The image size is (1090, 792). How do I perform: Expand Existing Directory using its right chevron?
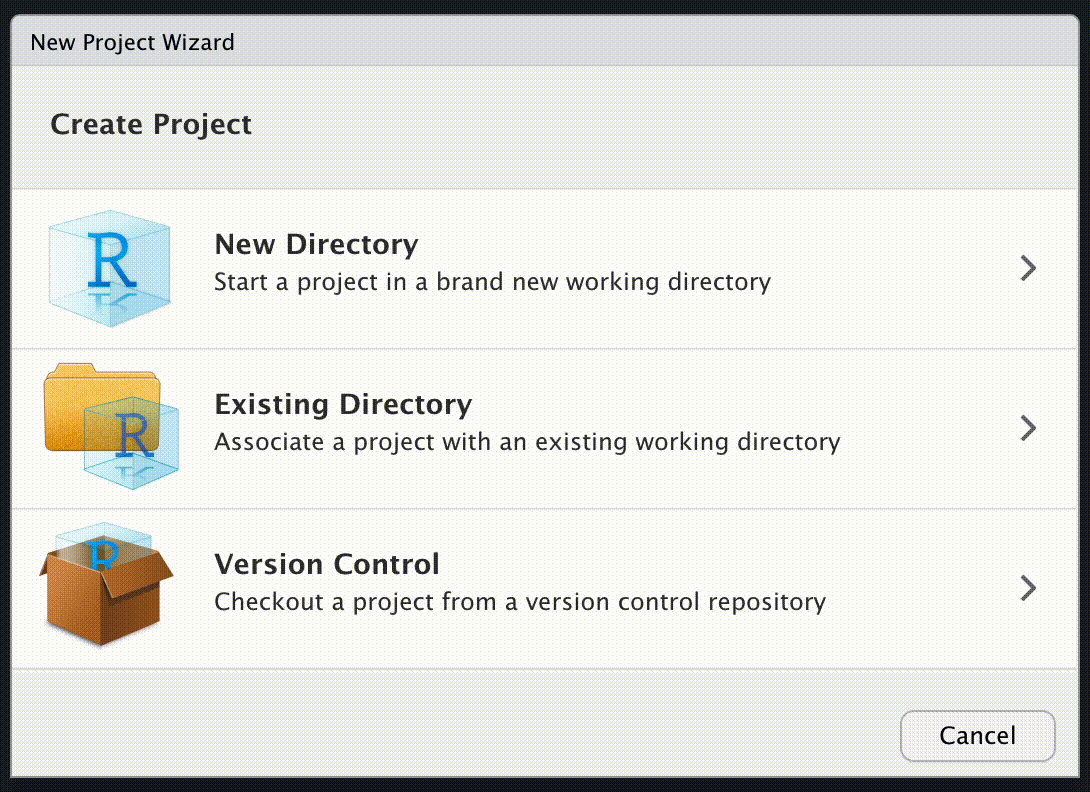click(x=1028, y=428)
